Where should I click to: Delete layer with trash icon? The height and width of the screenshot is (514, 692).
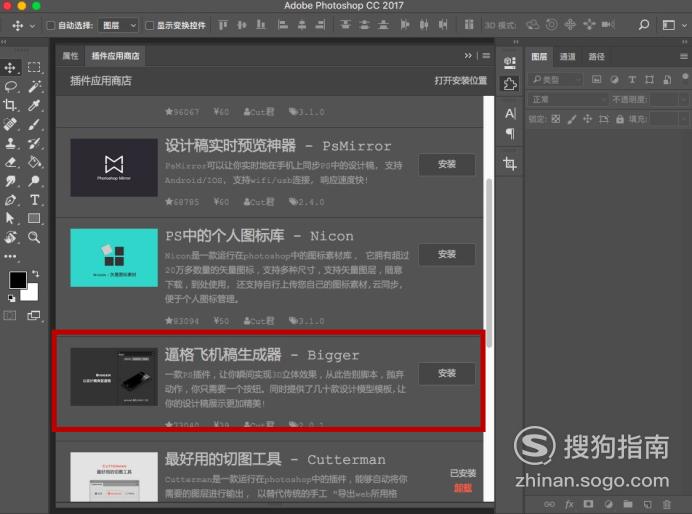click(x=667, y=504)
